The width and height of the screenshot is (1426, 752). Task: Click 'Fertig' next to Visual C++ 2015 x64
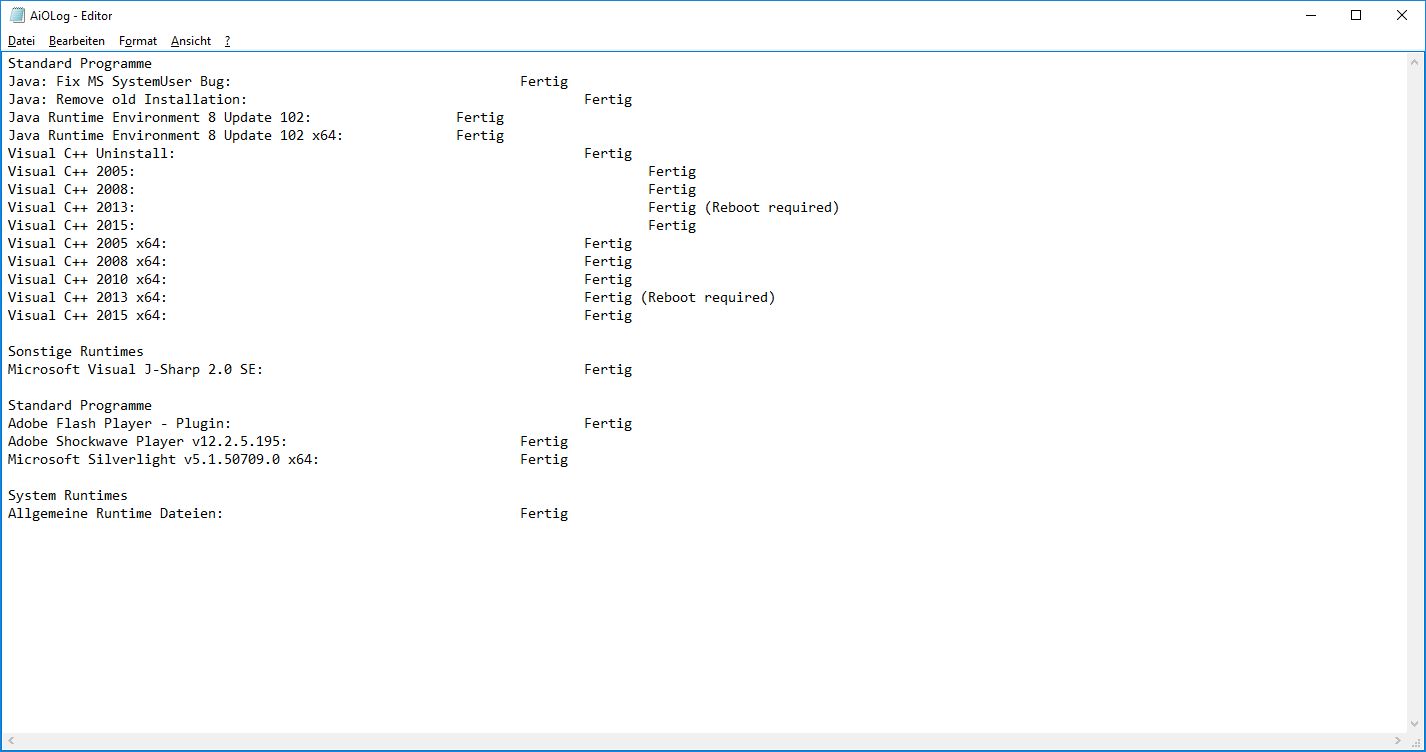(x=608, y=316)
